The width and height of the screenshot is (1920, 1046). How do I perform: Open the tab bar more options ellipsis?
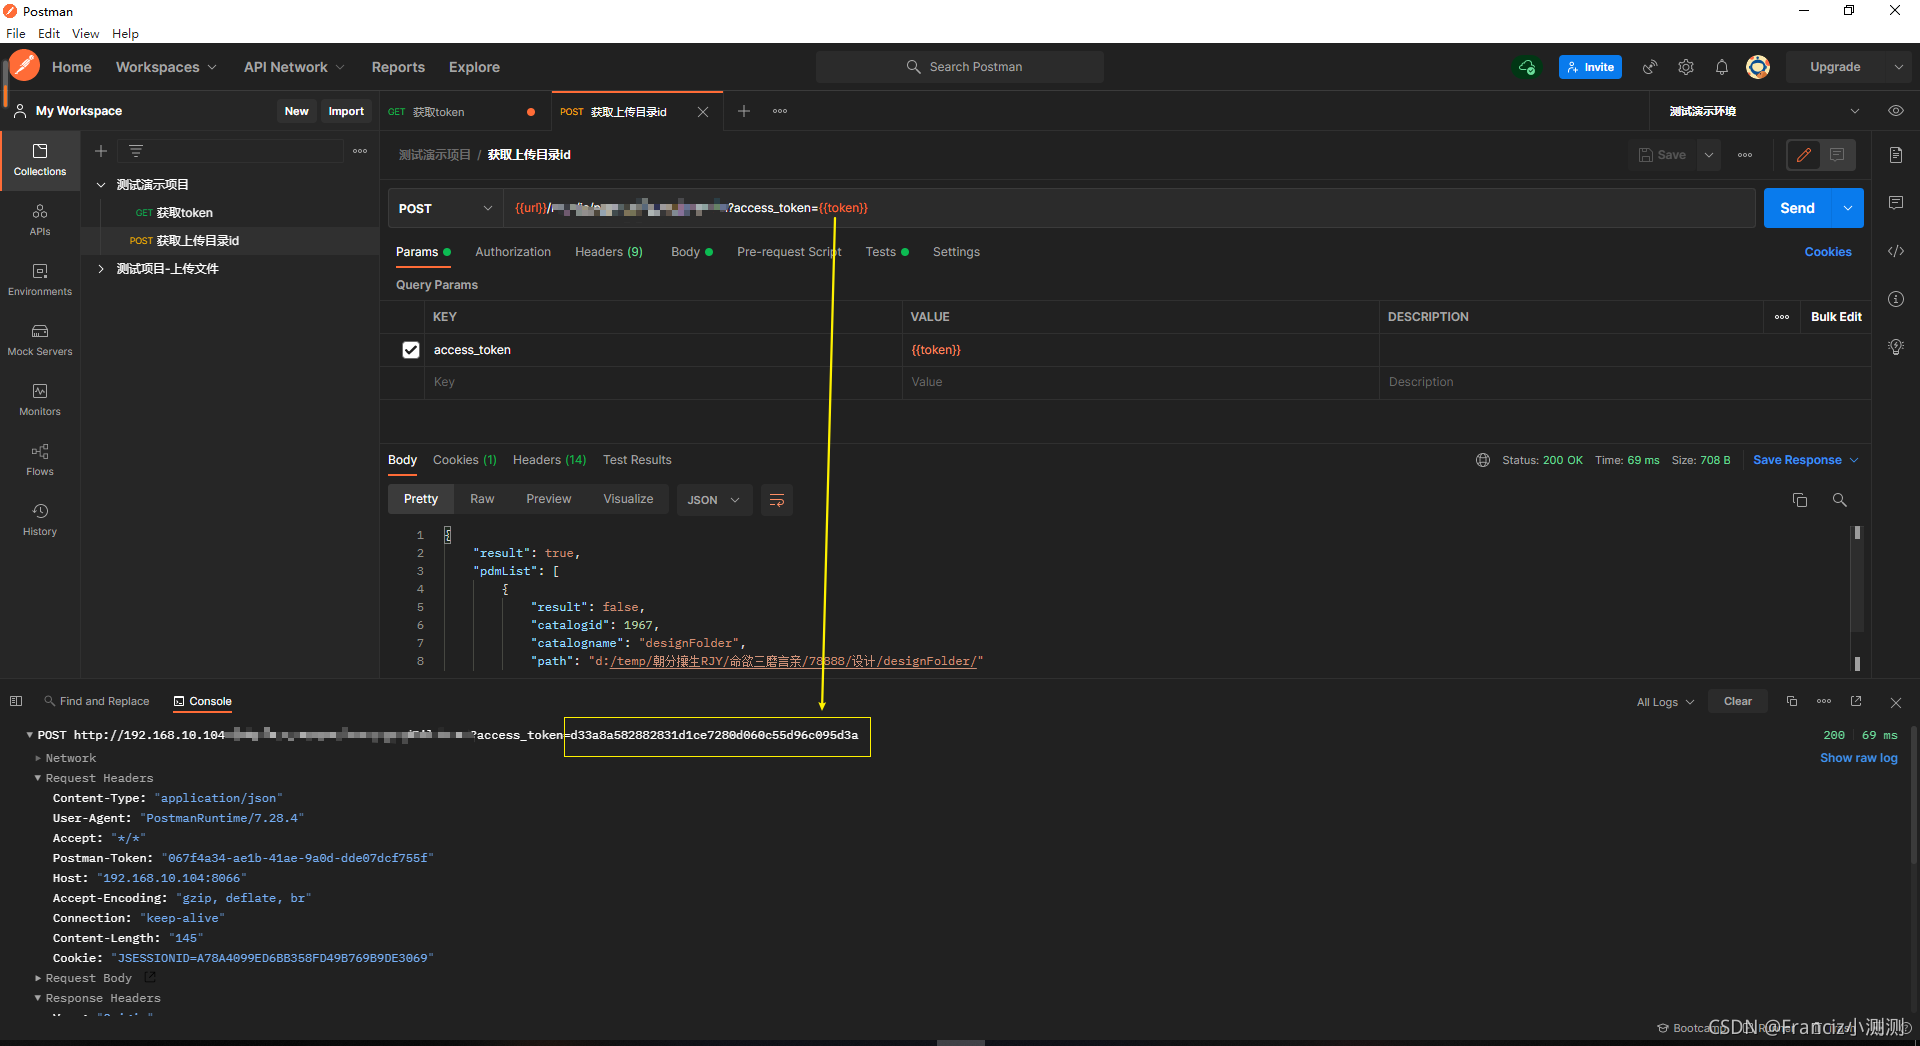click(x=780, y=111)
